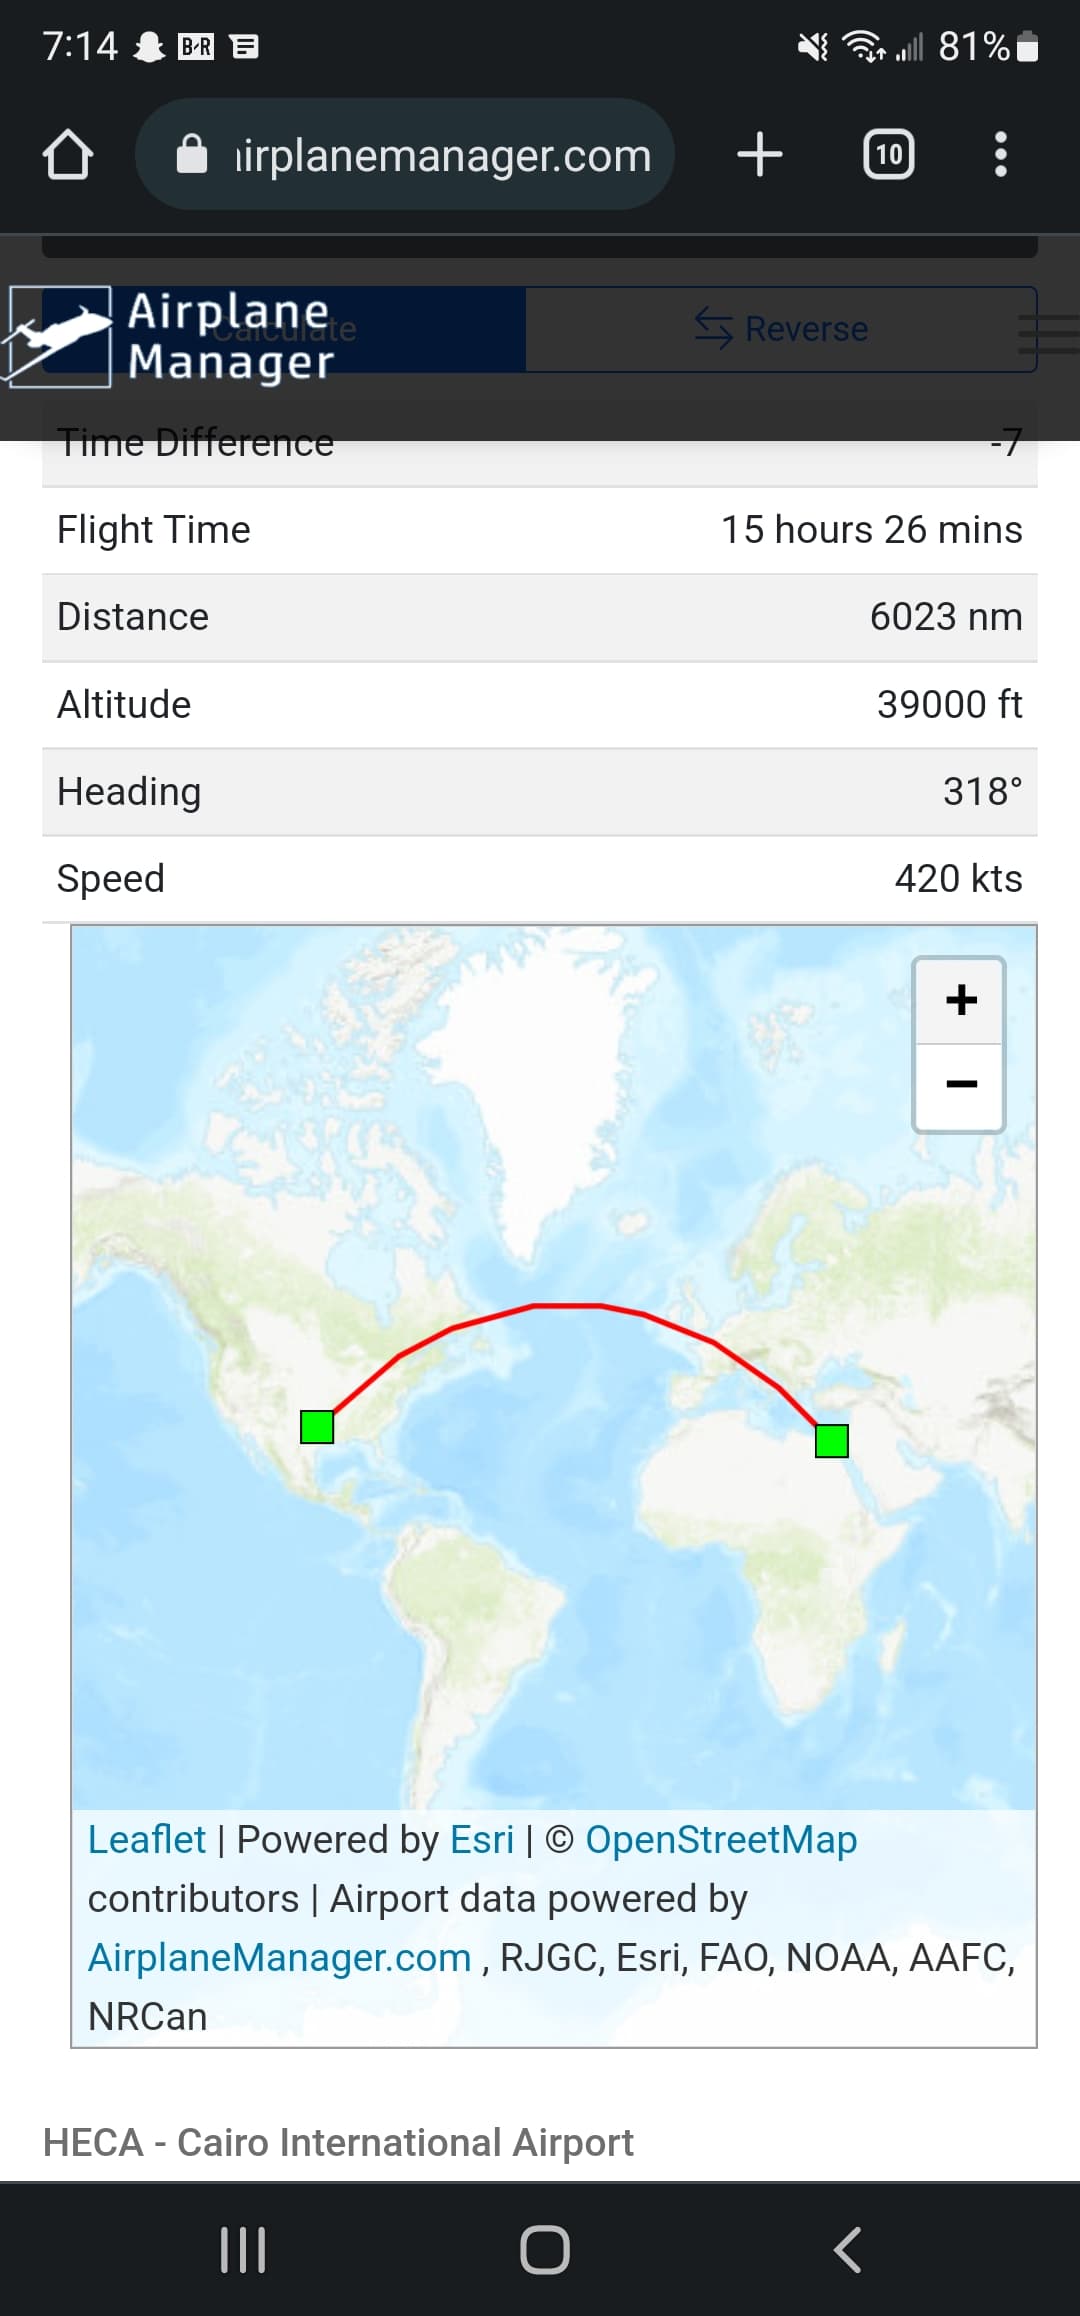Open the Android recent apps view
Image resolution: width=1080 pixels, height=2316 pixels.
(243, 2250)
